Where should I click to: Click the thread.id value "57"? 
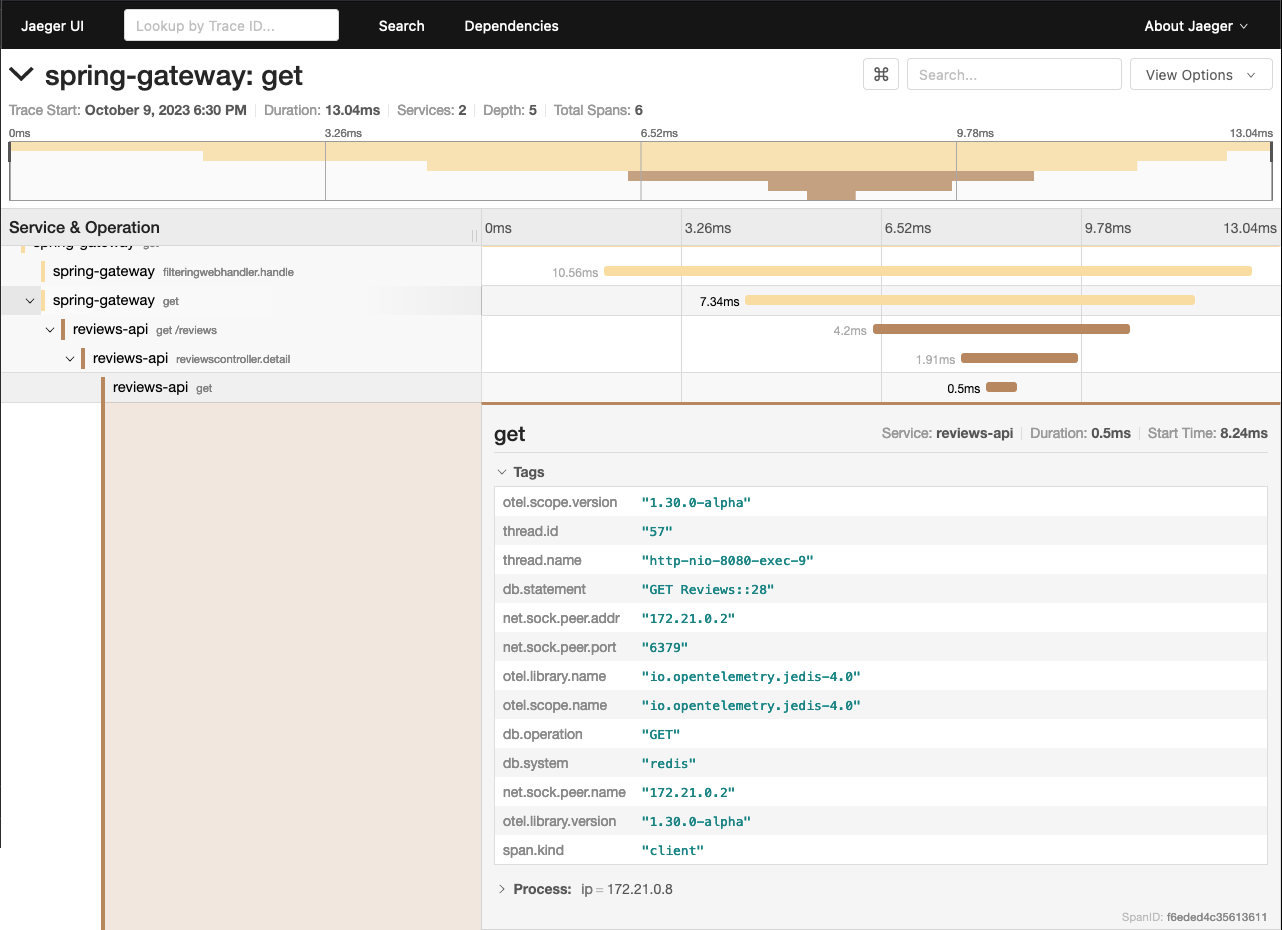point(657,531)
